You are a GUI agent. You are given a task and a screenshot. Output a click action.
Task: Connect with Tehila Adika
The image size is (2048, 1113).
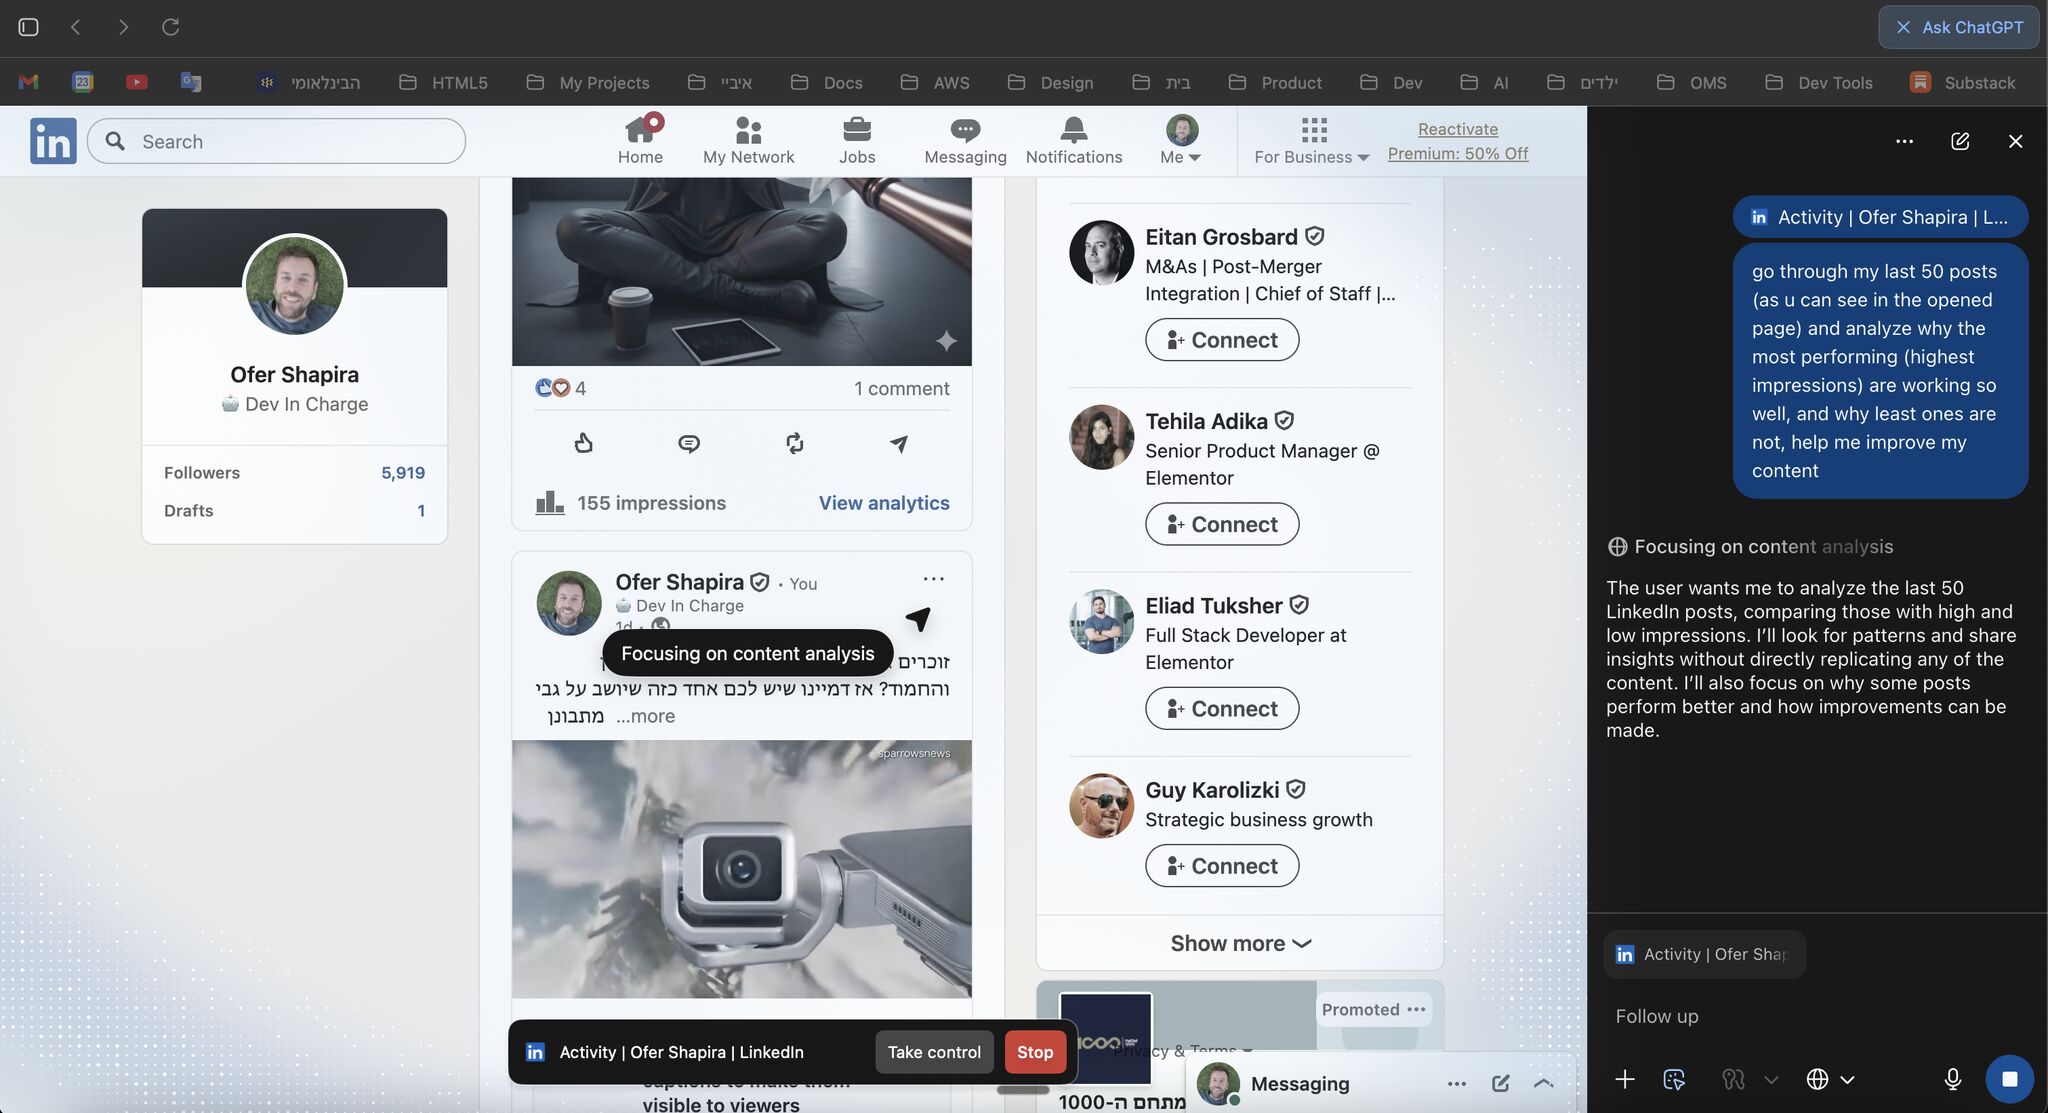1222,524
